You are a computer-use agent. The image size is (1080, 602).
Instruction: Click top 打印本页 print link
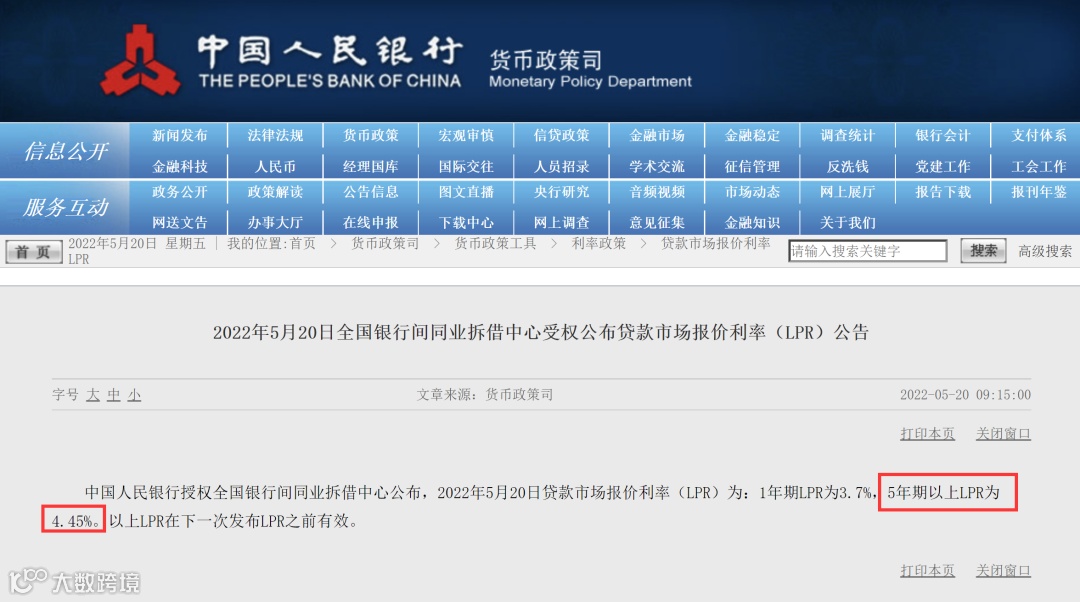tap(927, 433)
